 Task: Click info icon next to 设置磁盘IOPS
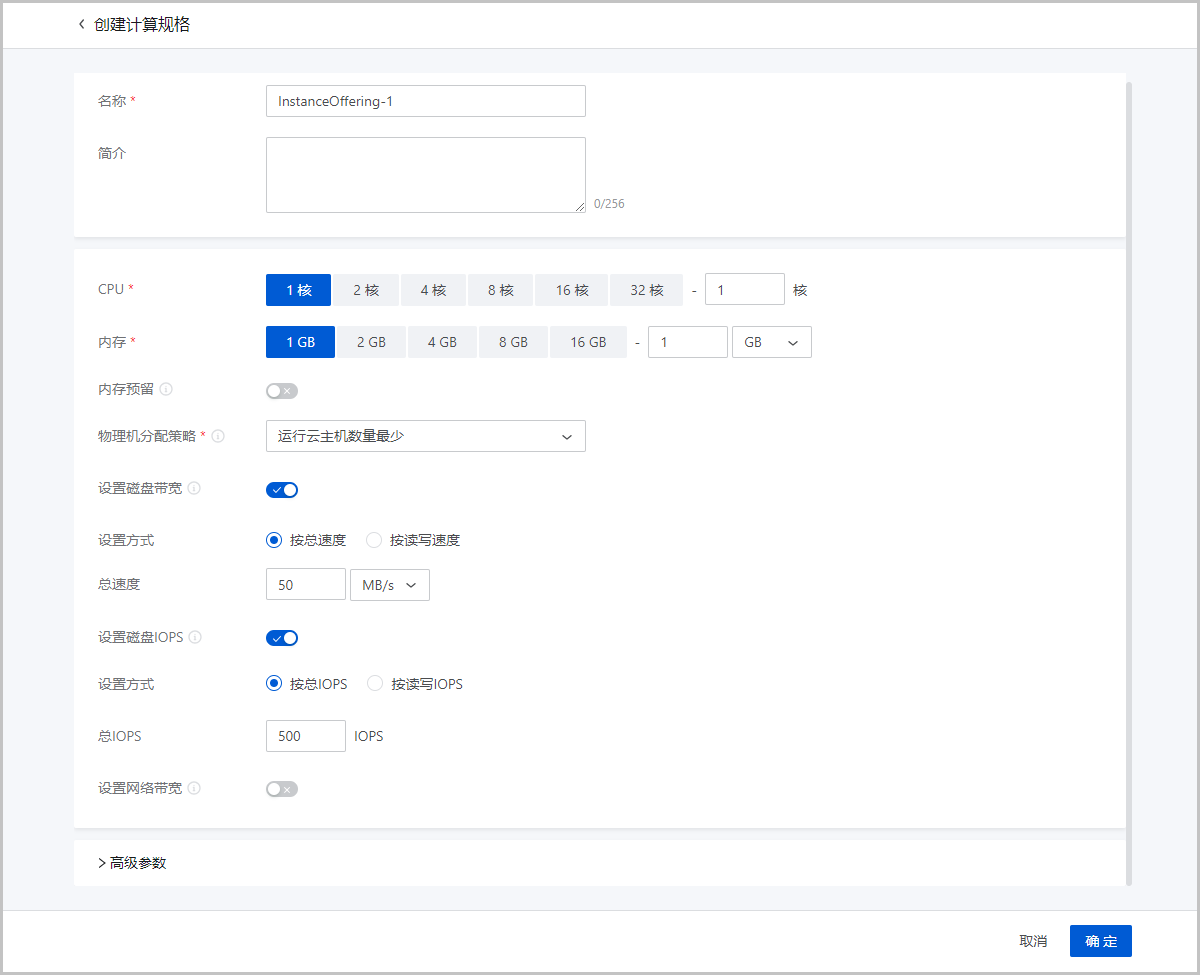[x=195, y=637]
